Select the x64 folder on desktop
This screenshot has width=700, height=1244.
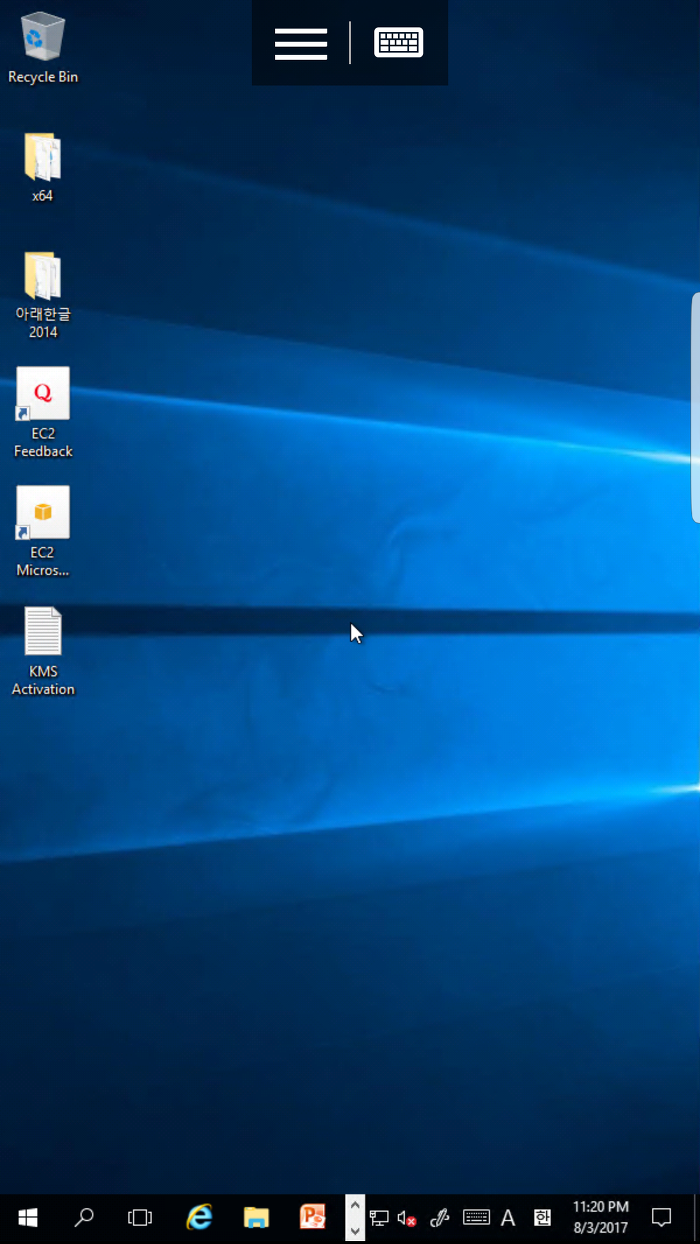42,167
